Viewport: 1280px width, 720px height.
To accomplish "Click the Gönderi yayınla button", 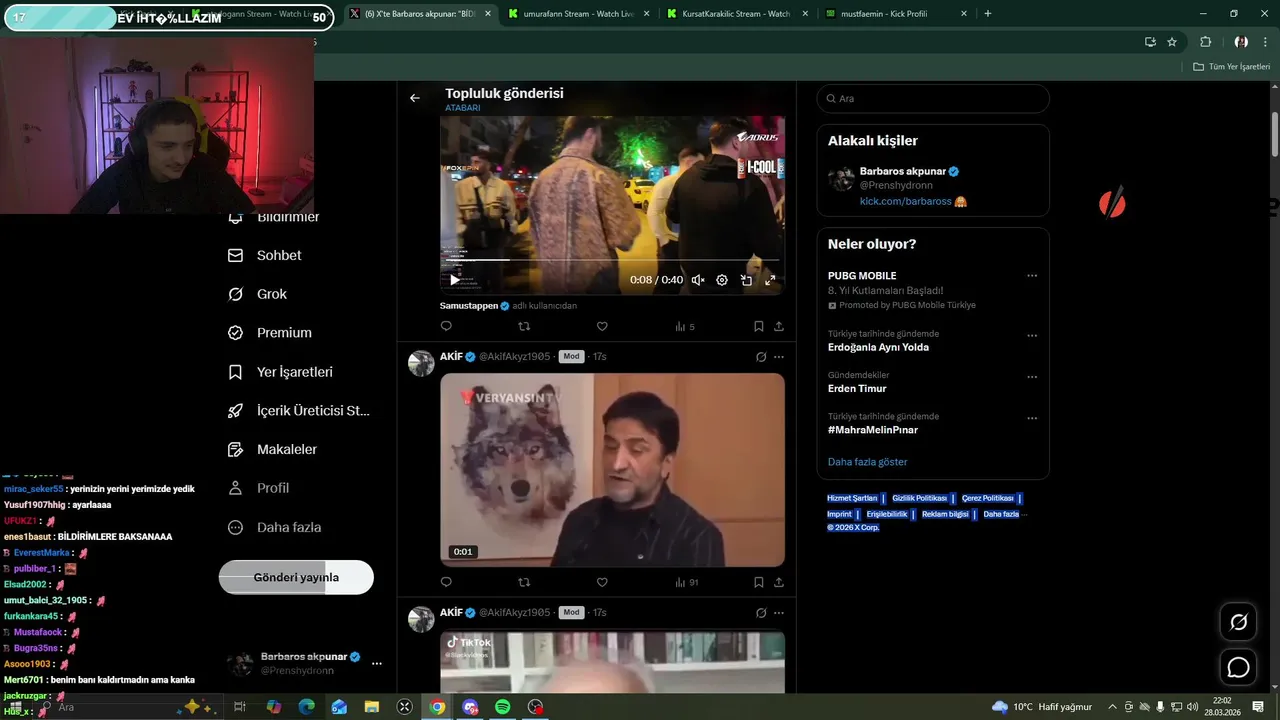I will (x=296, y=577).
